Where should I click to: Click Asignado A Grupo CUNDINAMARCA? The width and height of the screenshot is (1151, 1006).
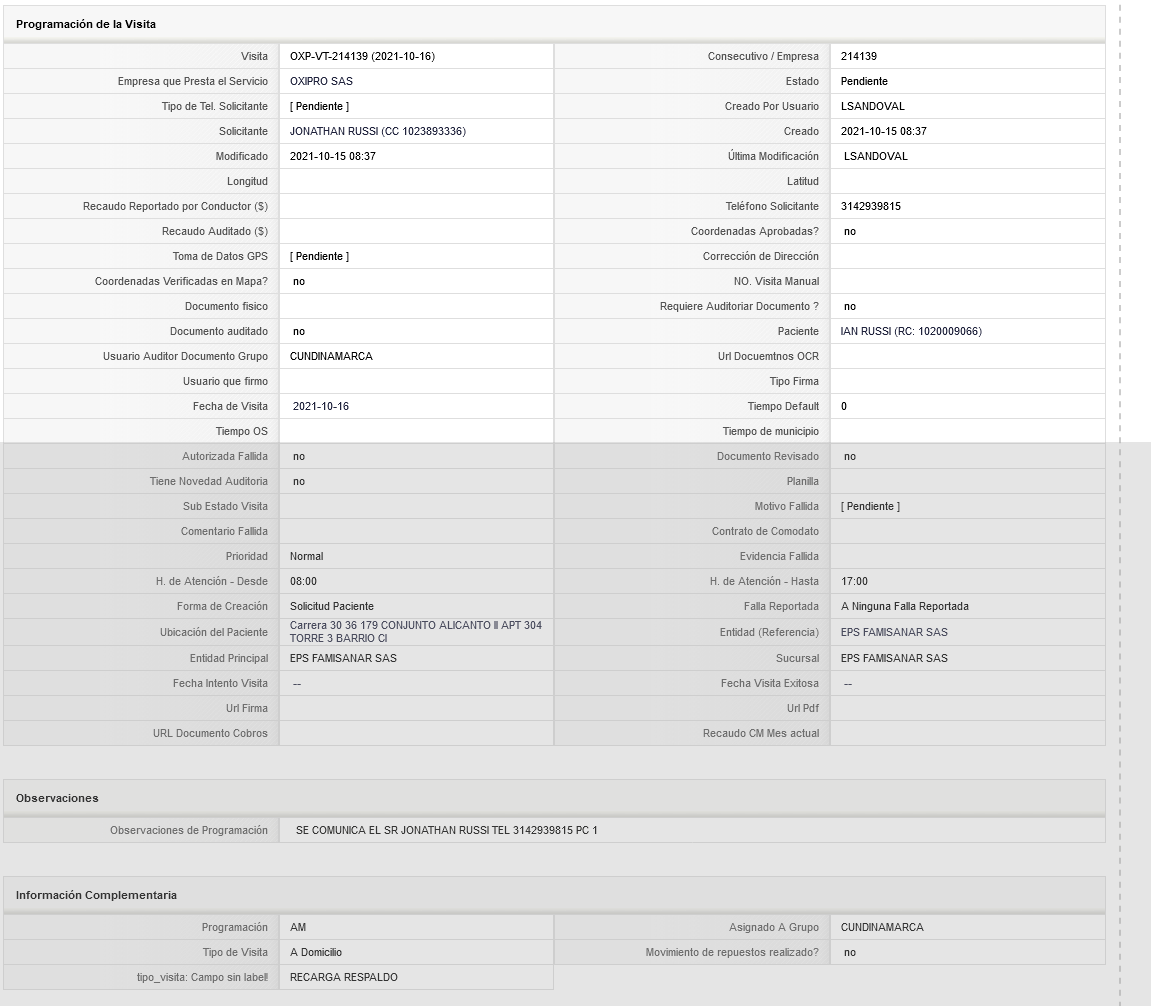[882, 927]
